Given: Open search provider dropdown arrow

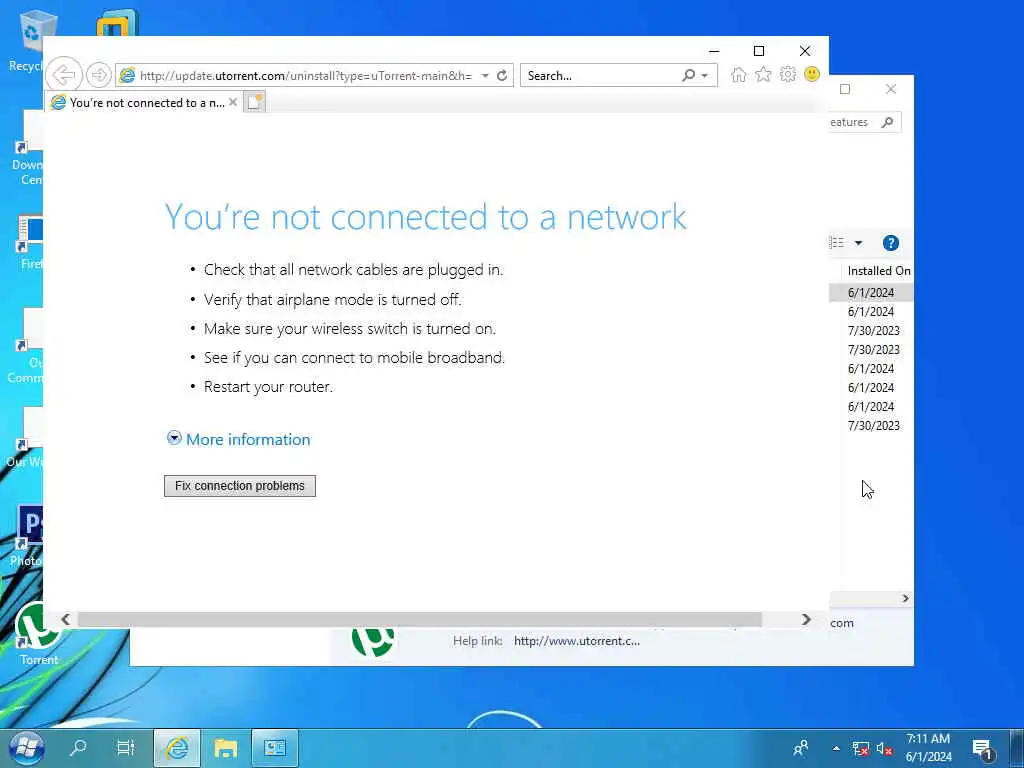Looking at the screenshot, I should [705, 76].
